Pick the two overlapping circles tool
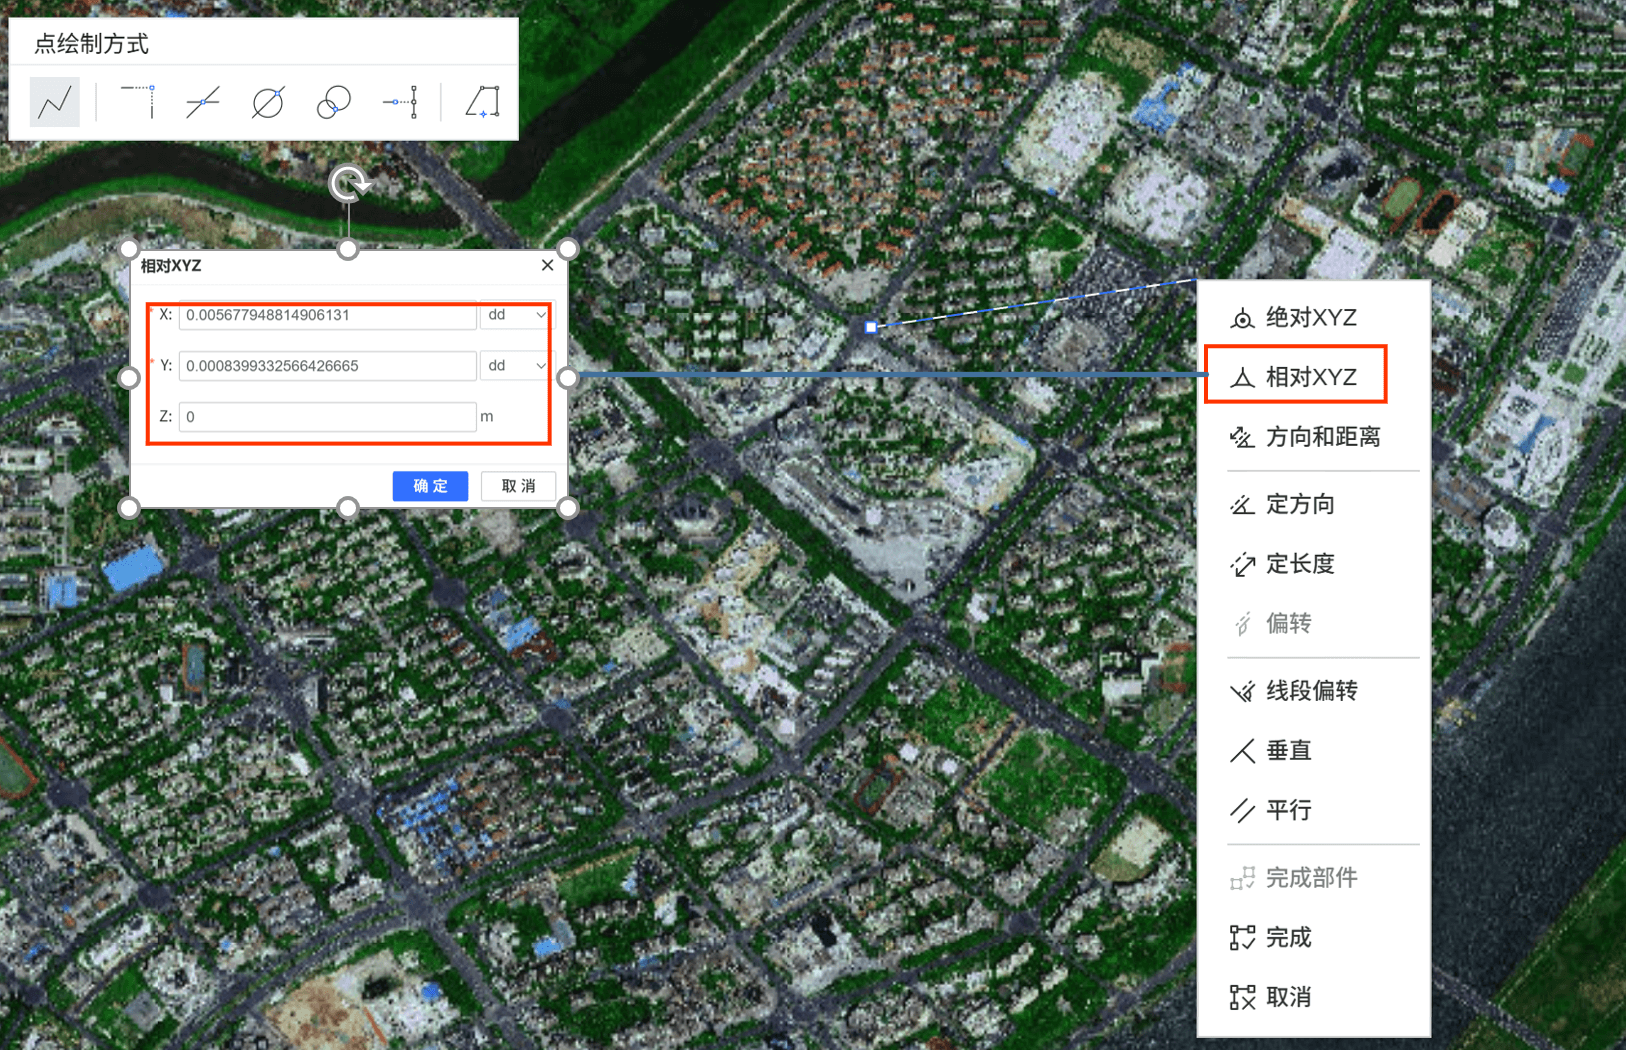 click(333, 102)
